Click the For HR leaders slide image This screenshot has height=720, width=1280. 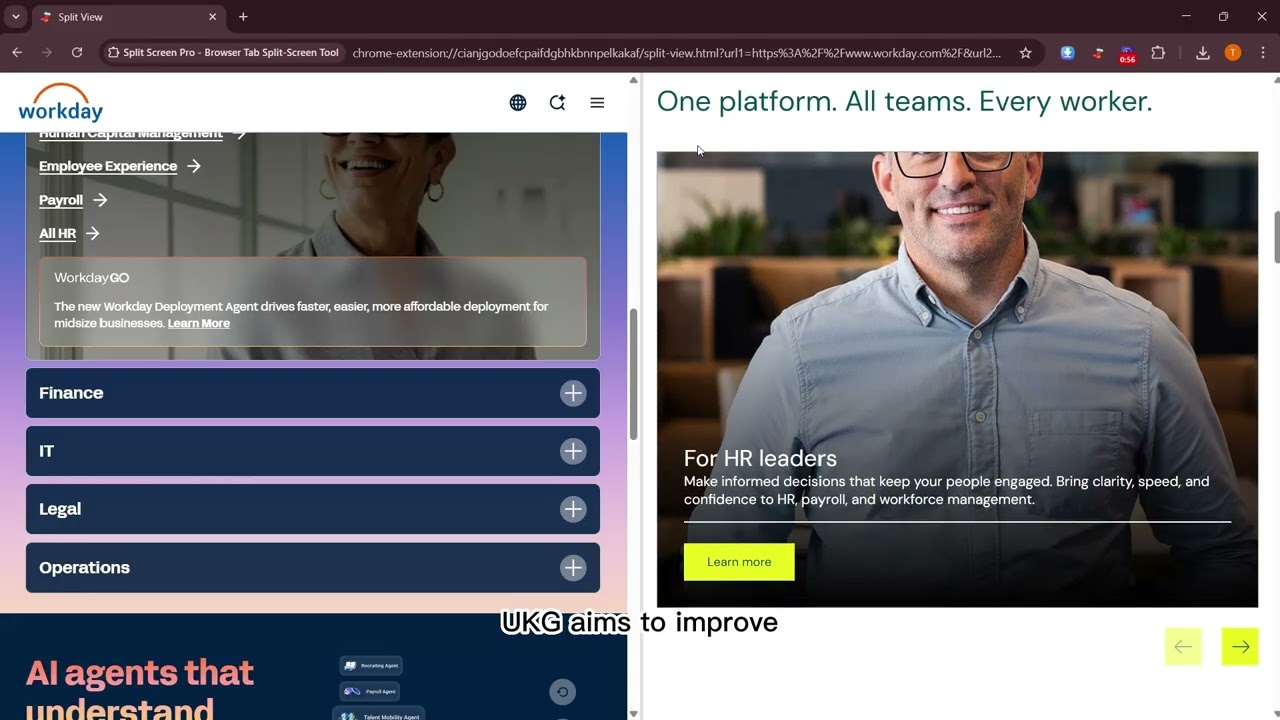coord(957,379)
